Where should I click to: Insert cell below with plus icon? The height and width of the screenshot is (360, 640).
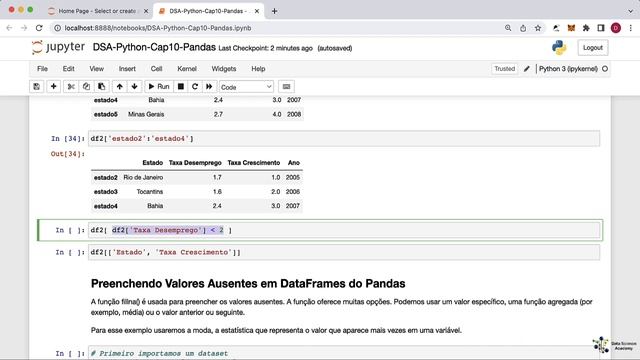pyautogui.click(x=53, y=87)
